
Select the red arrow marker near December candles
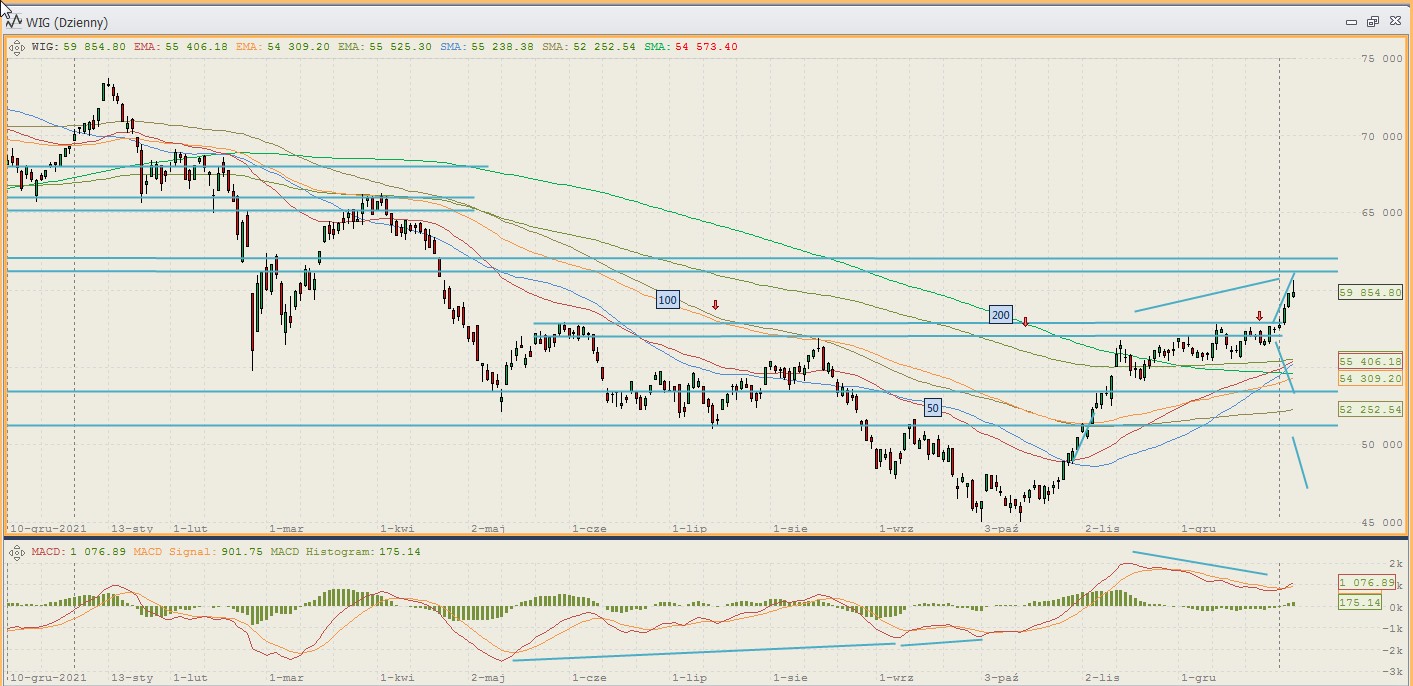1259,316
